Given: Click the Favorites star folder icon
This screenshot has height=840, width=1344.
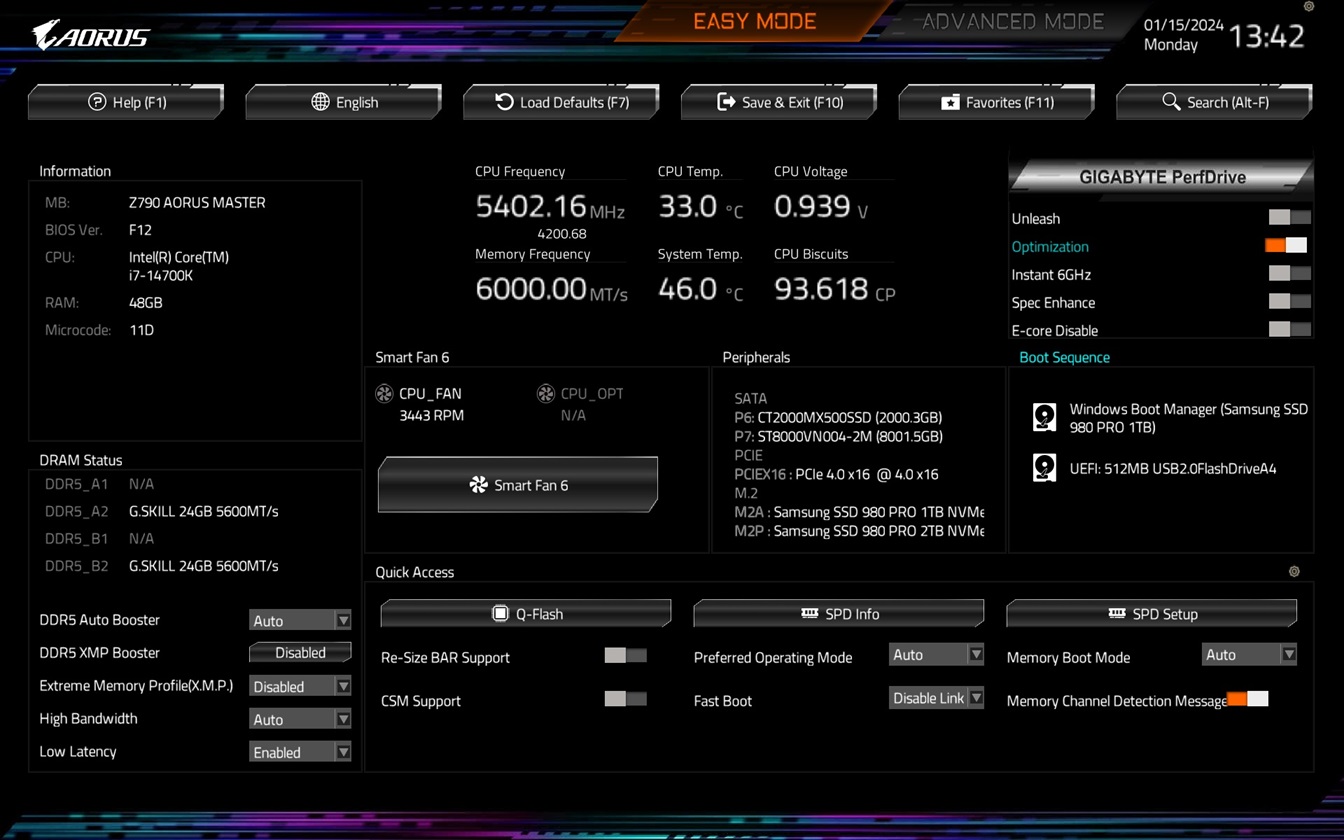Looking at the screenshot, I should coord(950,102).
